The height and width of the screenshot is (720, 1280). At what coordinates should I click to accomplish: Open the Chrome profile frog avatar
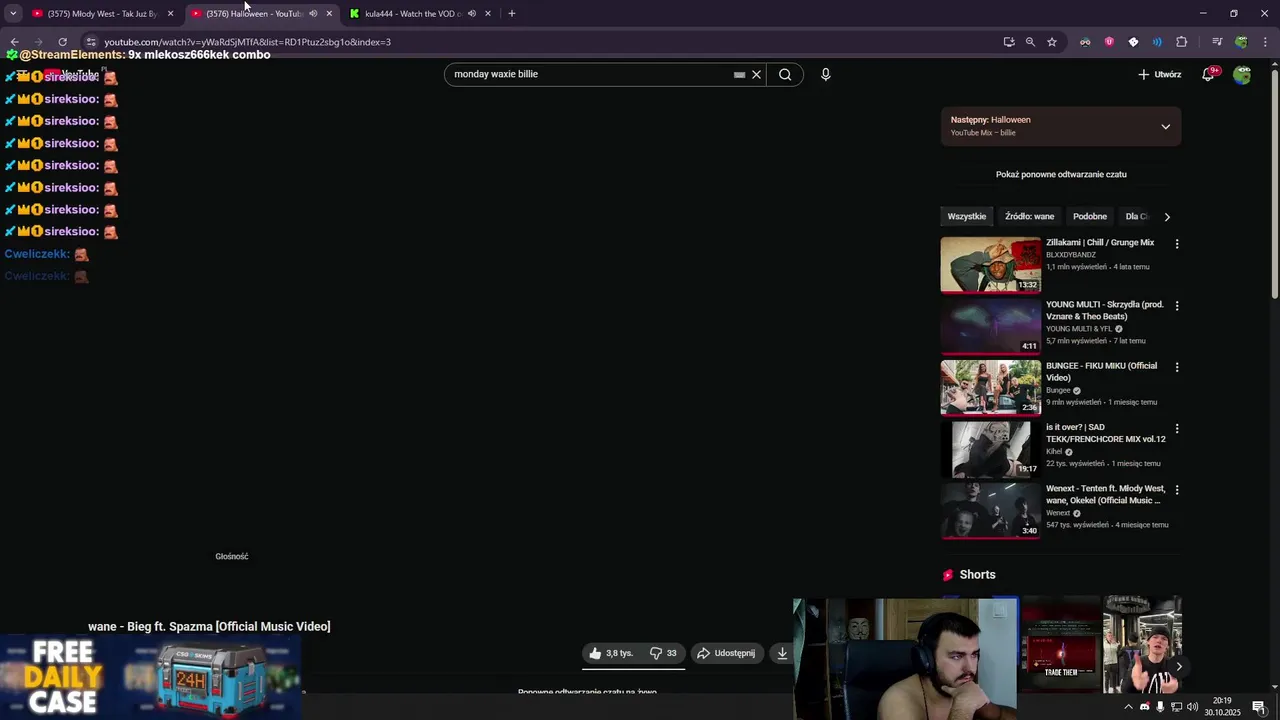coord(1241,42)
